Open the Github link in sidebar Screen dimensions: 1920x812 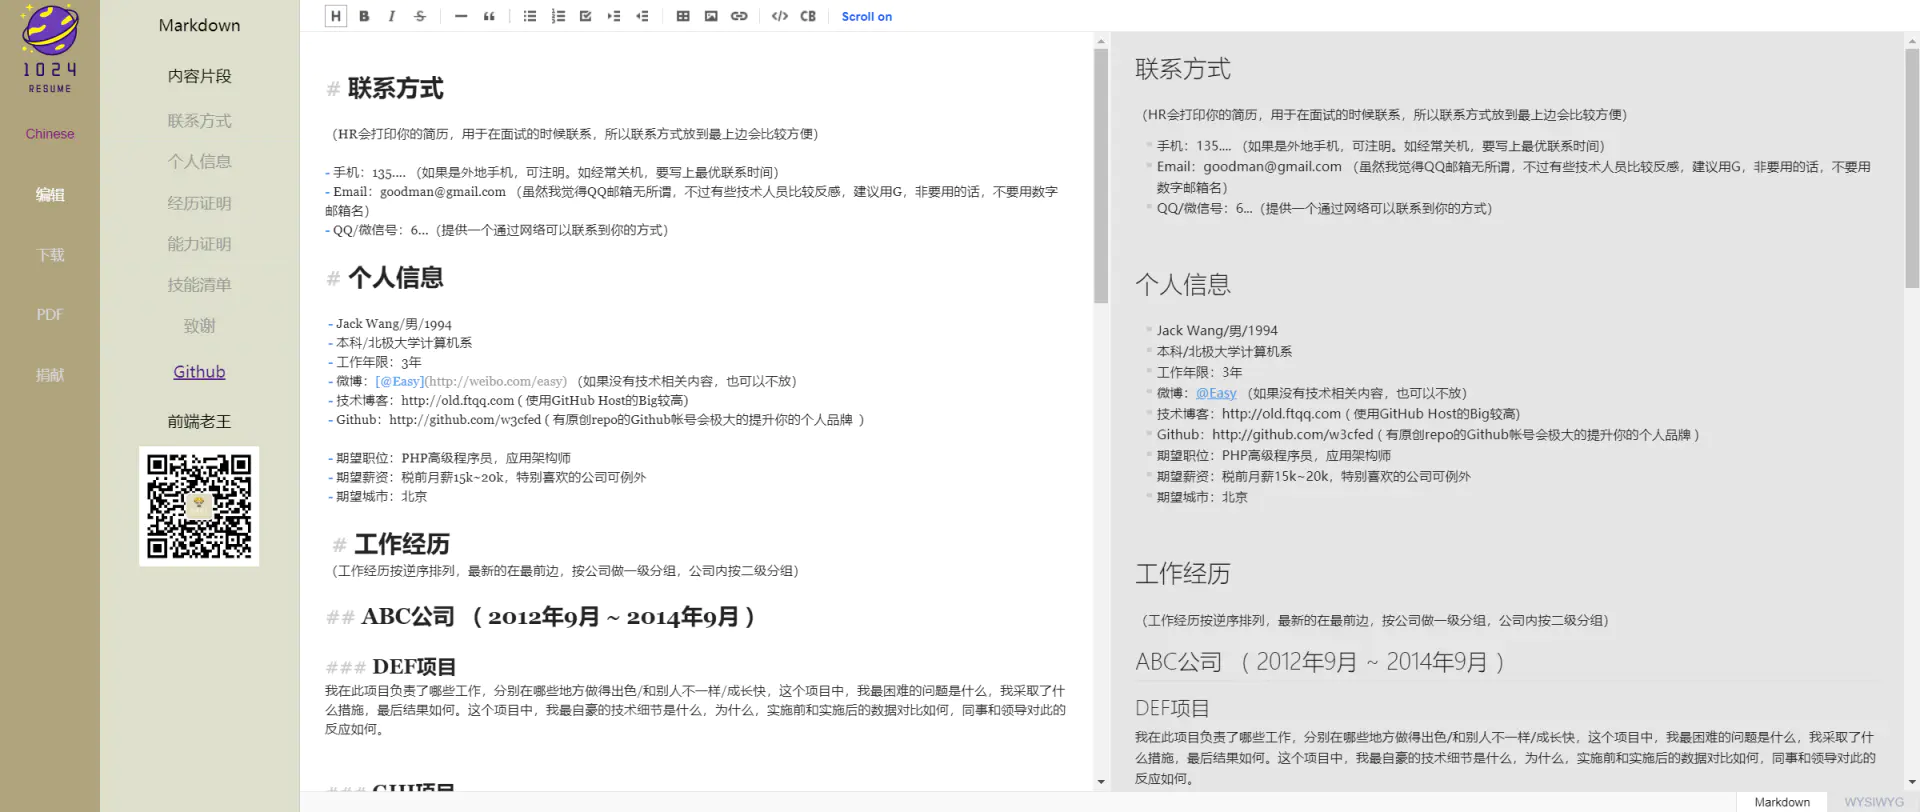199,372
